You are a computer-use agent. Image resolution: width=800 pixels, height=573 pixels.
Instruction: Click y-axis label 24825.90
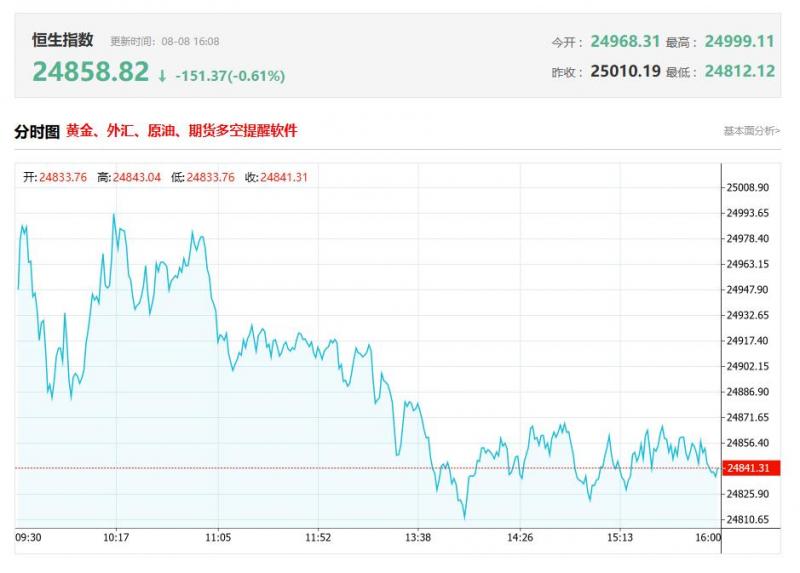click(747, 494)
